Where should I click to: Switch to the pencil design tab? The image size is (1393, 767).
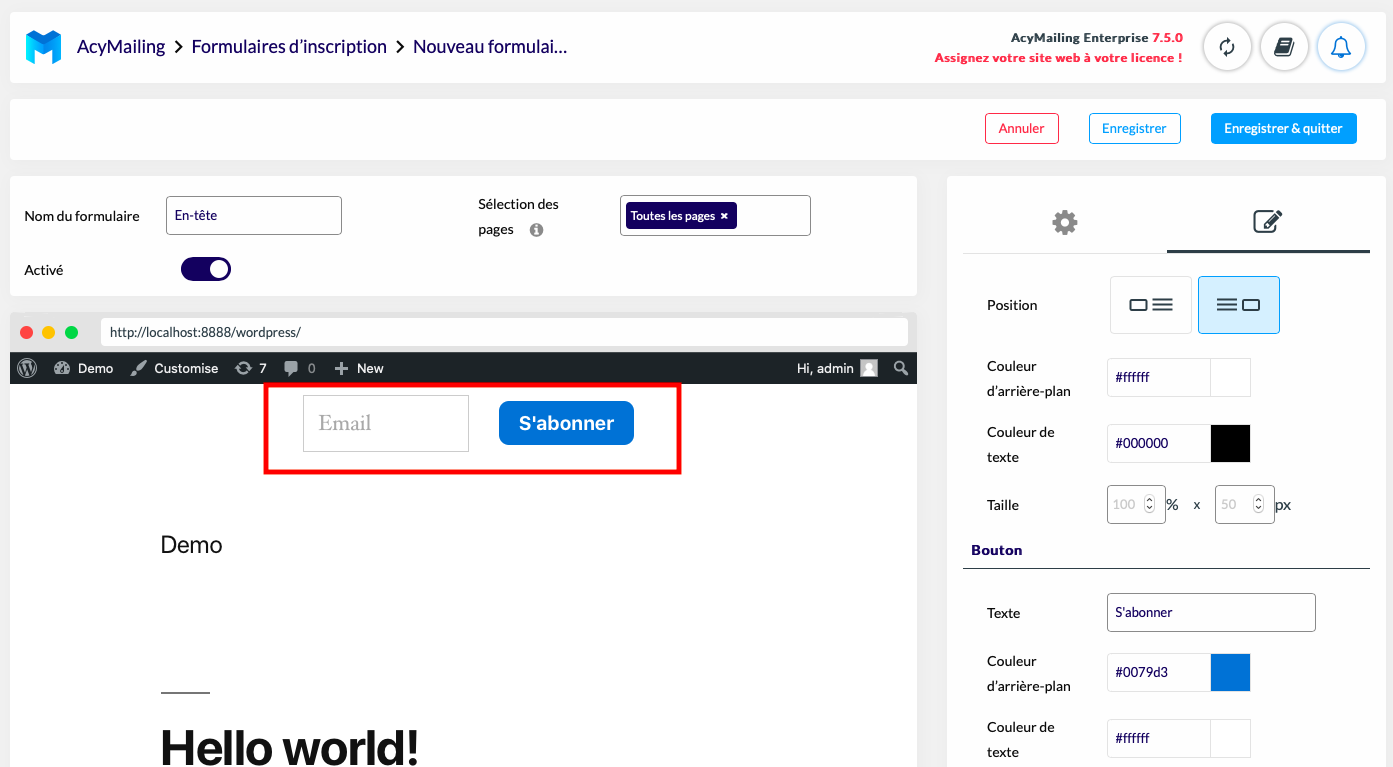tap(1268, 222)
